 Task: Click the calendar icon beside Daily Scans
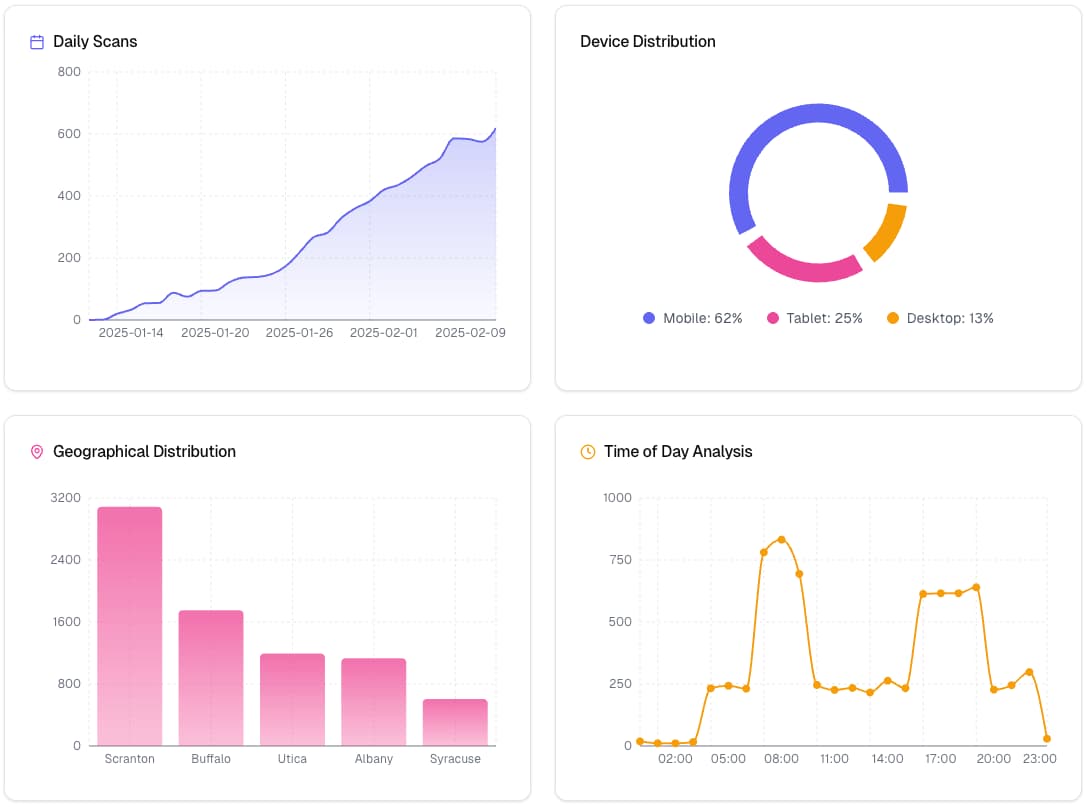click(x=35, y=41)
